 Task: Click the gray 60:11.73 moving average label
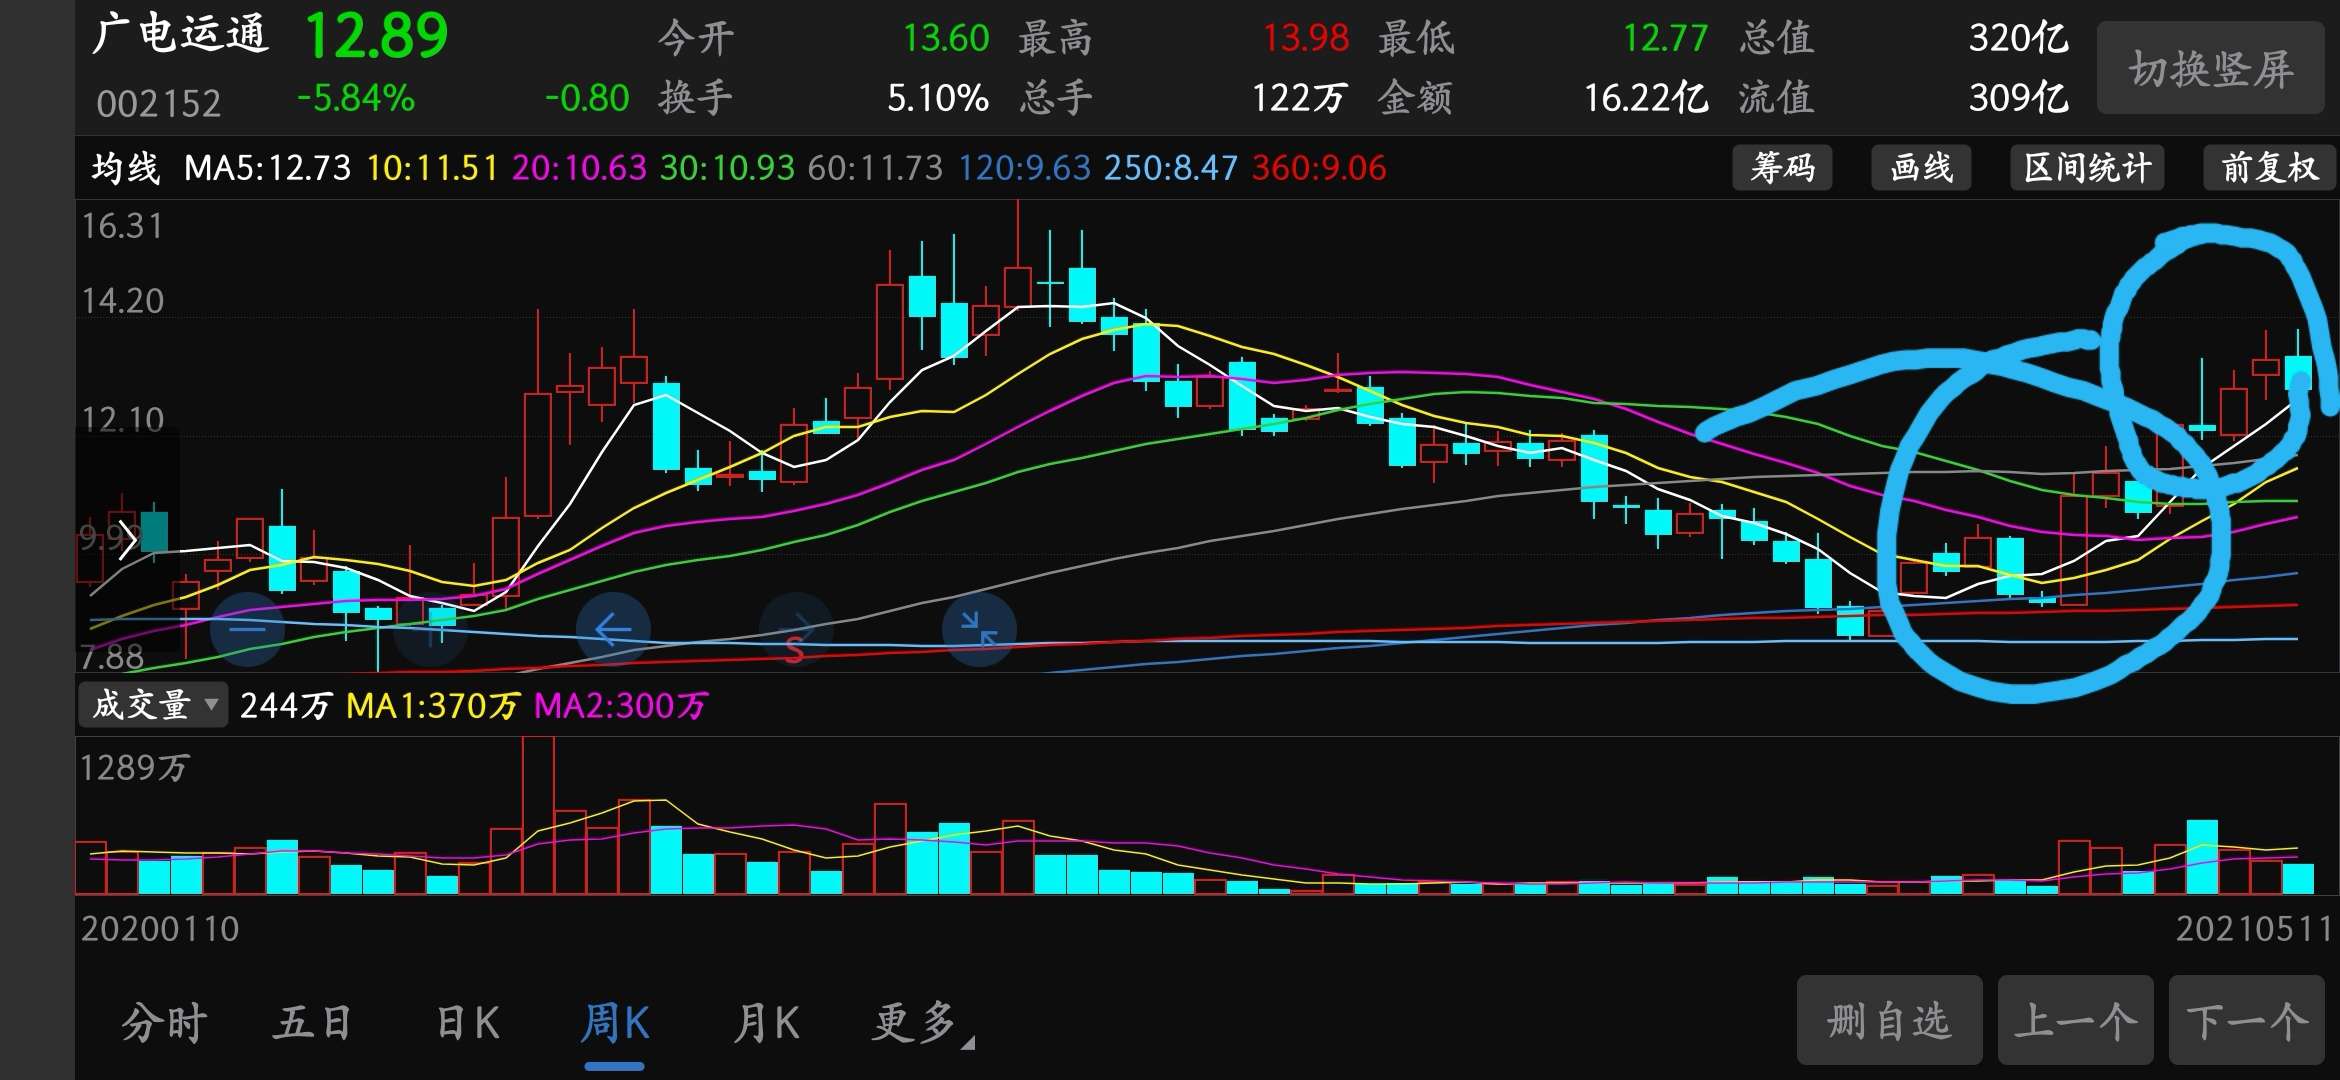875,167
